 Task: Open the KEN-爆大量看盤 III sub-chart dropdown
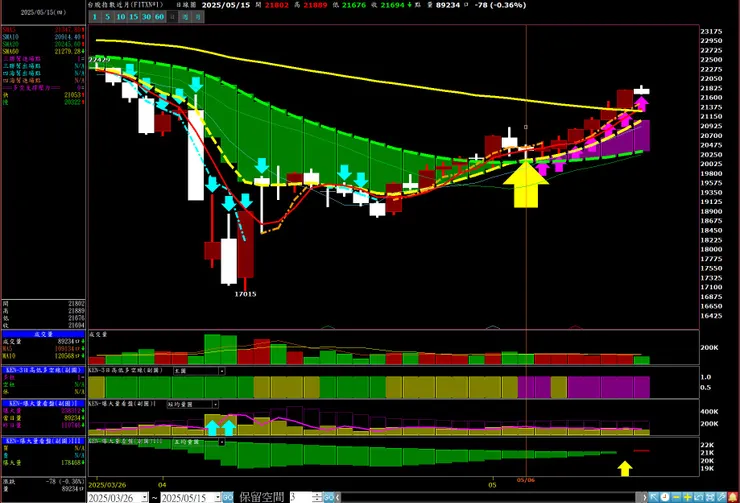pyautogui.click(x=222, y=443)
